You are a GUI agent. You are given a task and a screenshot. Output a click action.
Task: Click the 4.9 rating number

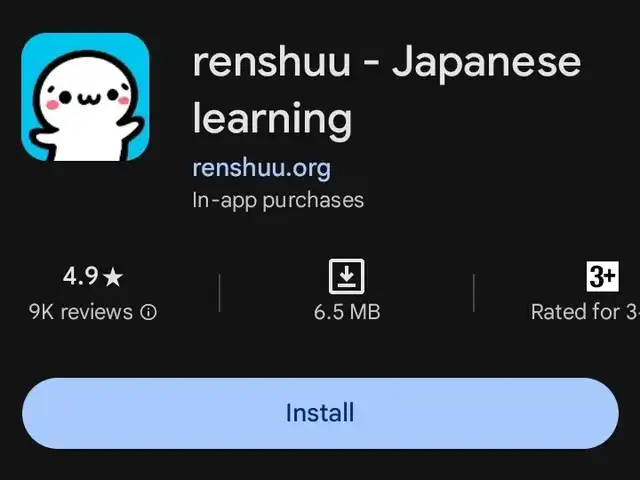click(80, 276)
